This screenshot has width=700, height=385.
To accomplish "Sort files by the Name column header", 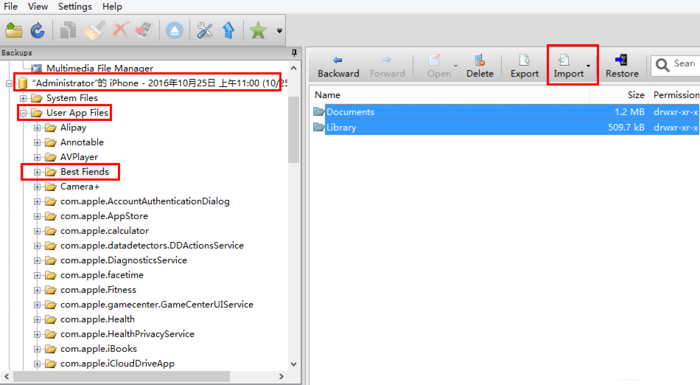I will pyautogui.click(x=327, y=95).
